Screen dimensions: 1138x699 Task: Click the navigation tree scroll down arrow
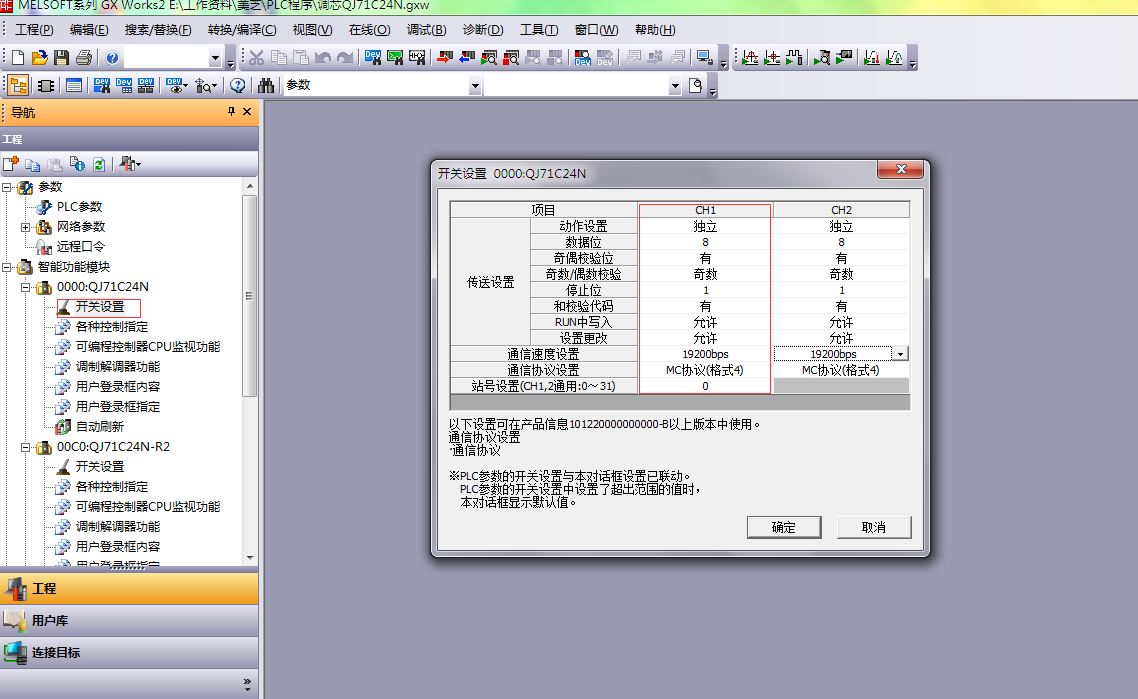pyautogui.click(x=250, y=557)
